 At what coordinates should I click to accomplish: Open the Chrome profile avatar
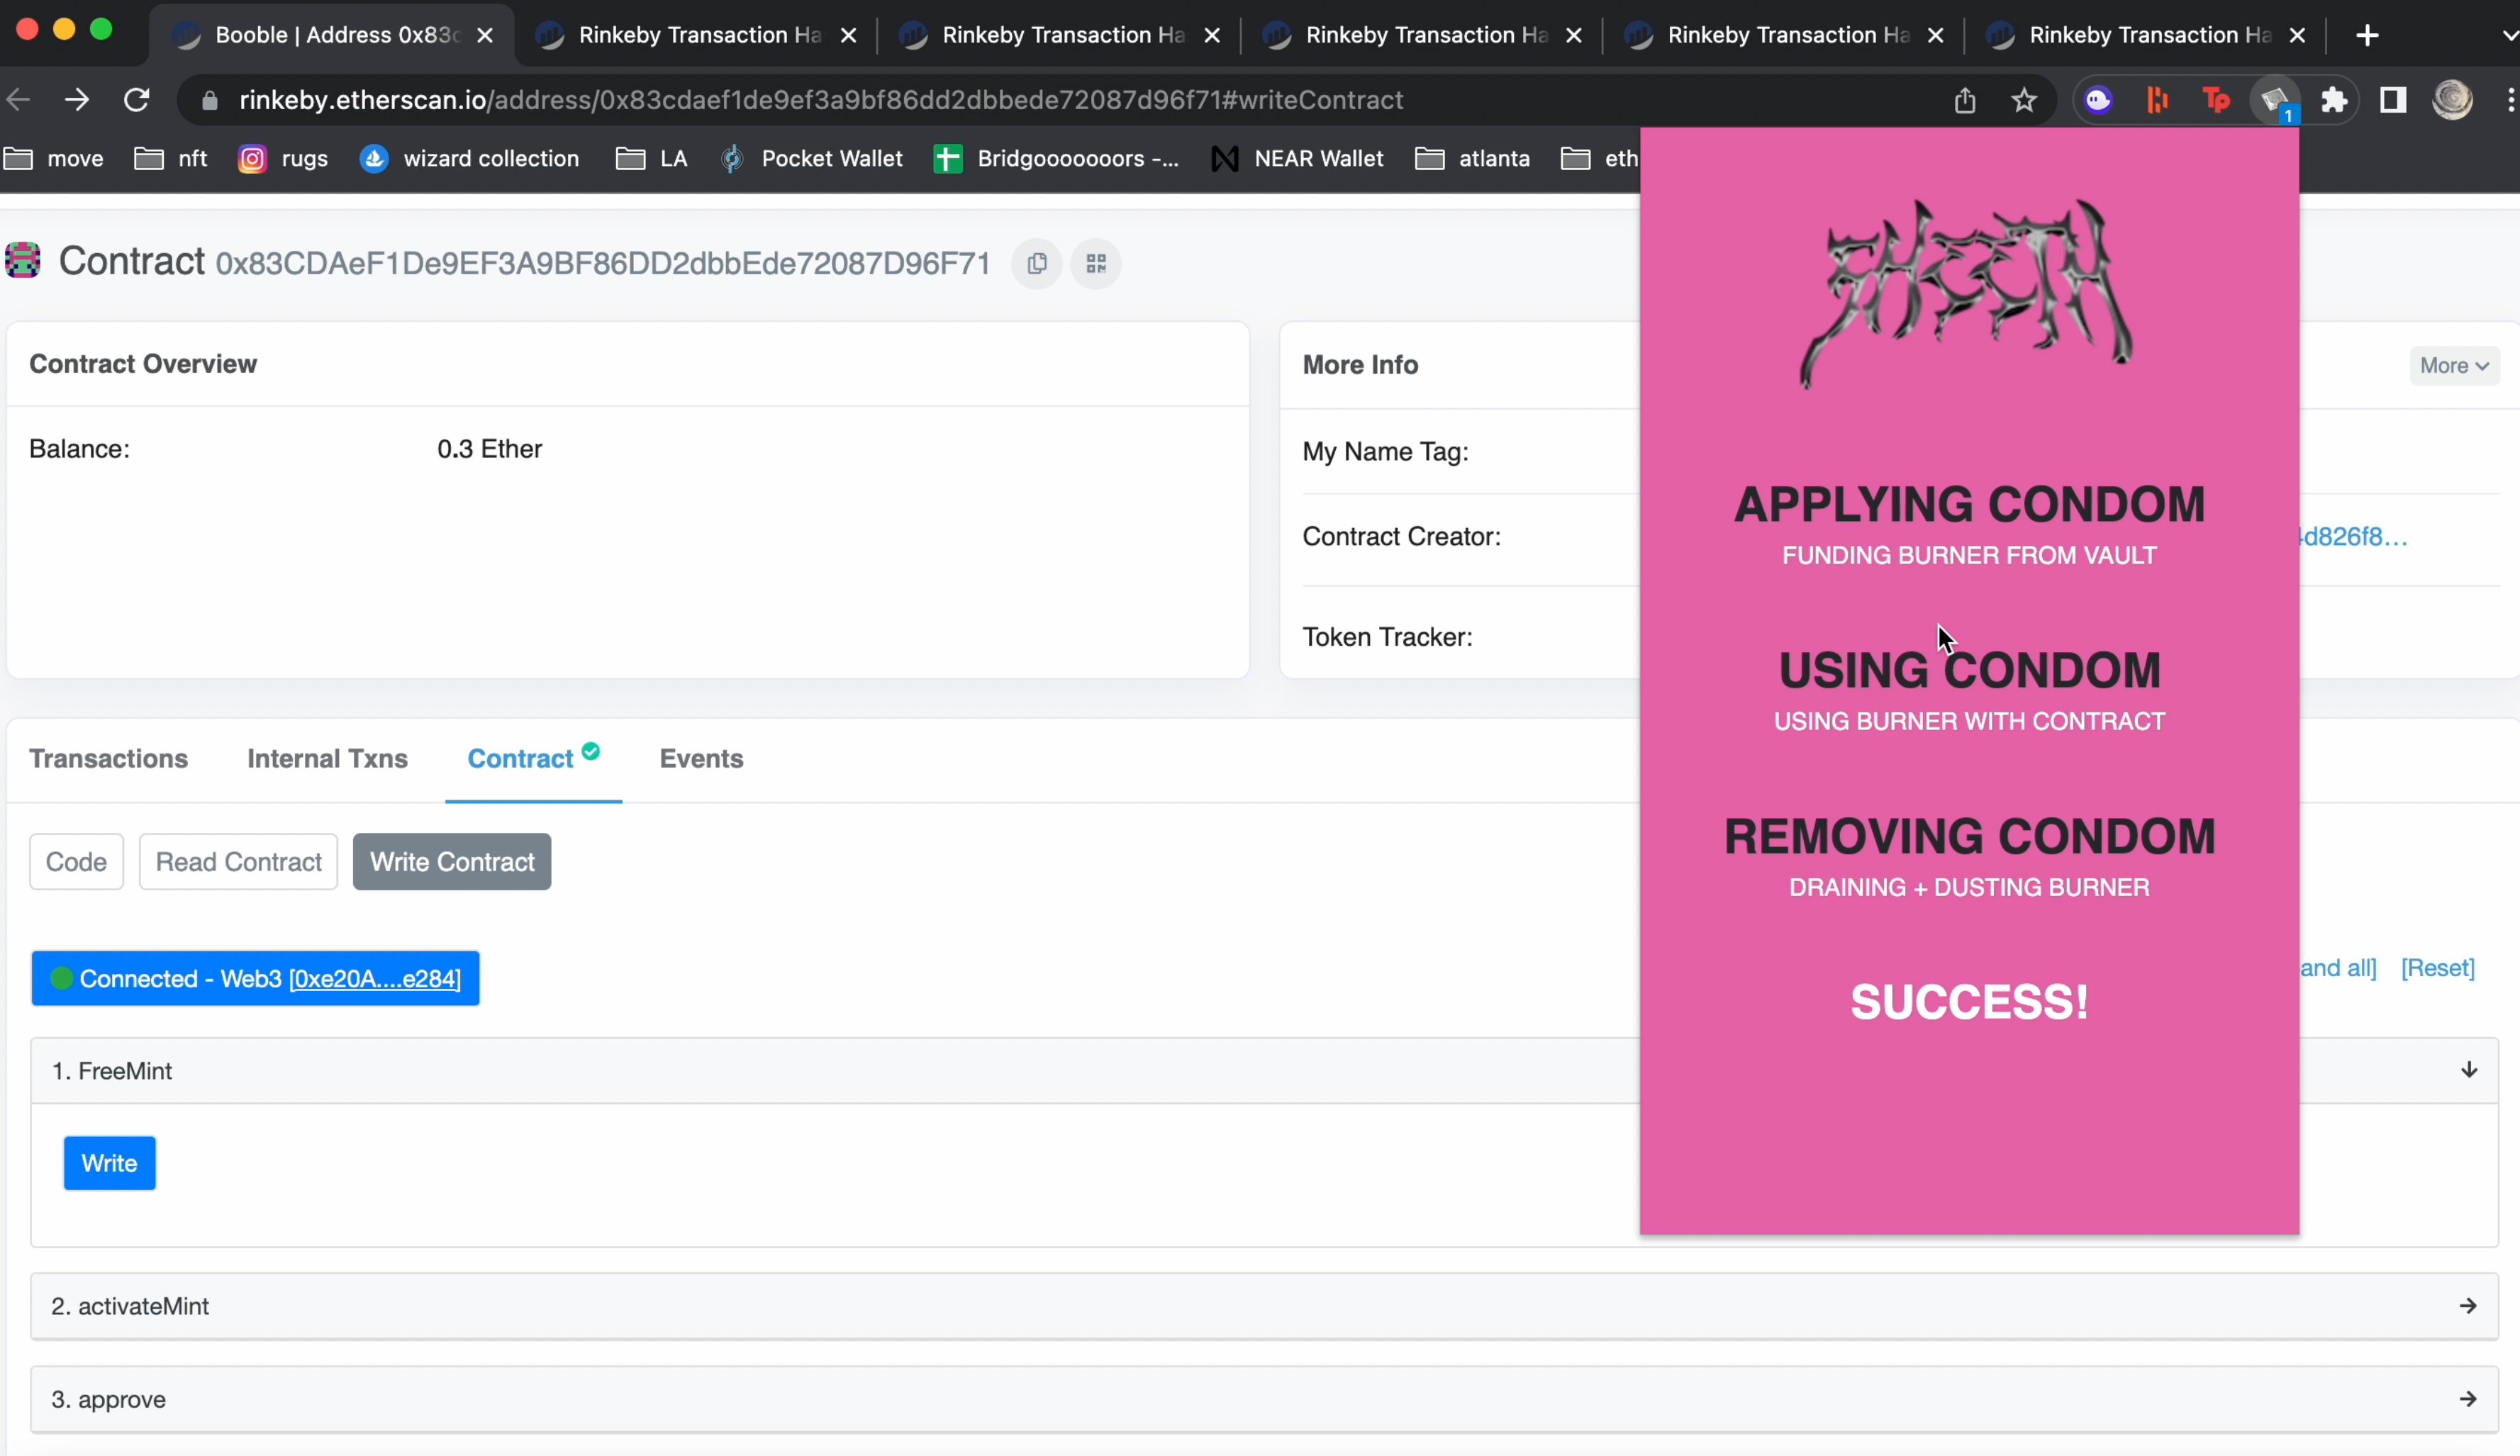2452,100
